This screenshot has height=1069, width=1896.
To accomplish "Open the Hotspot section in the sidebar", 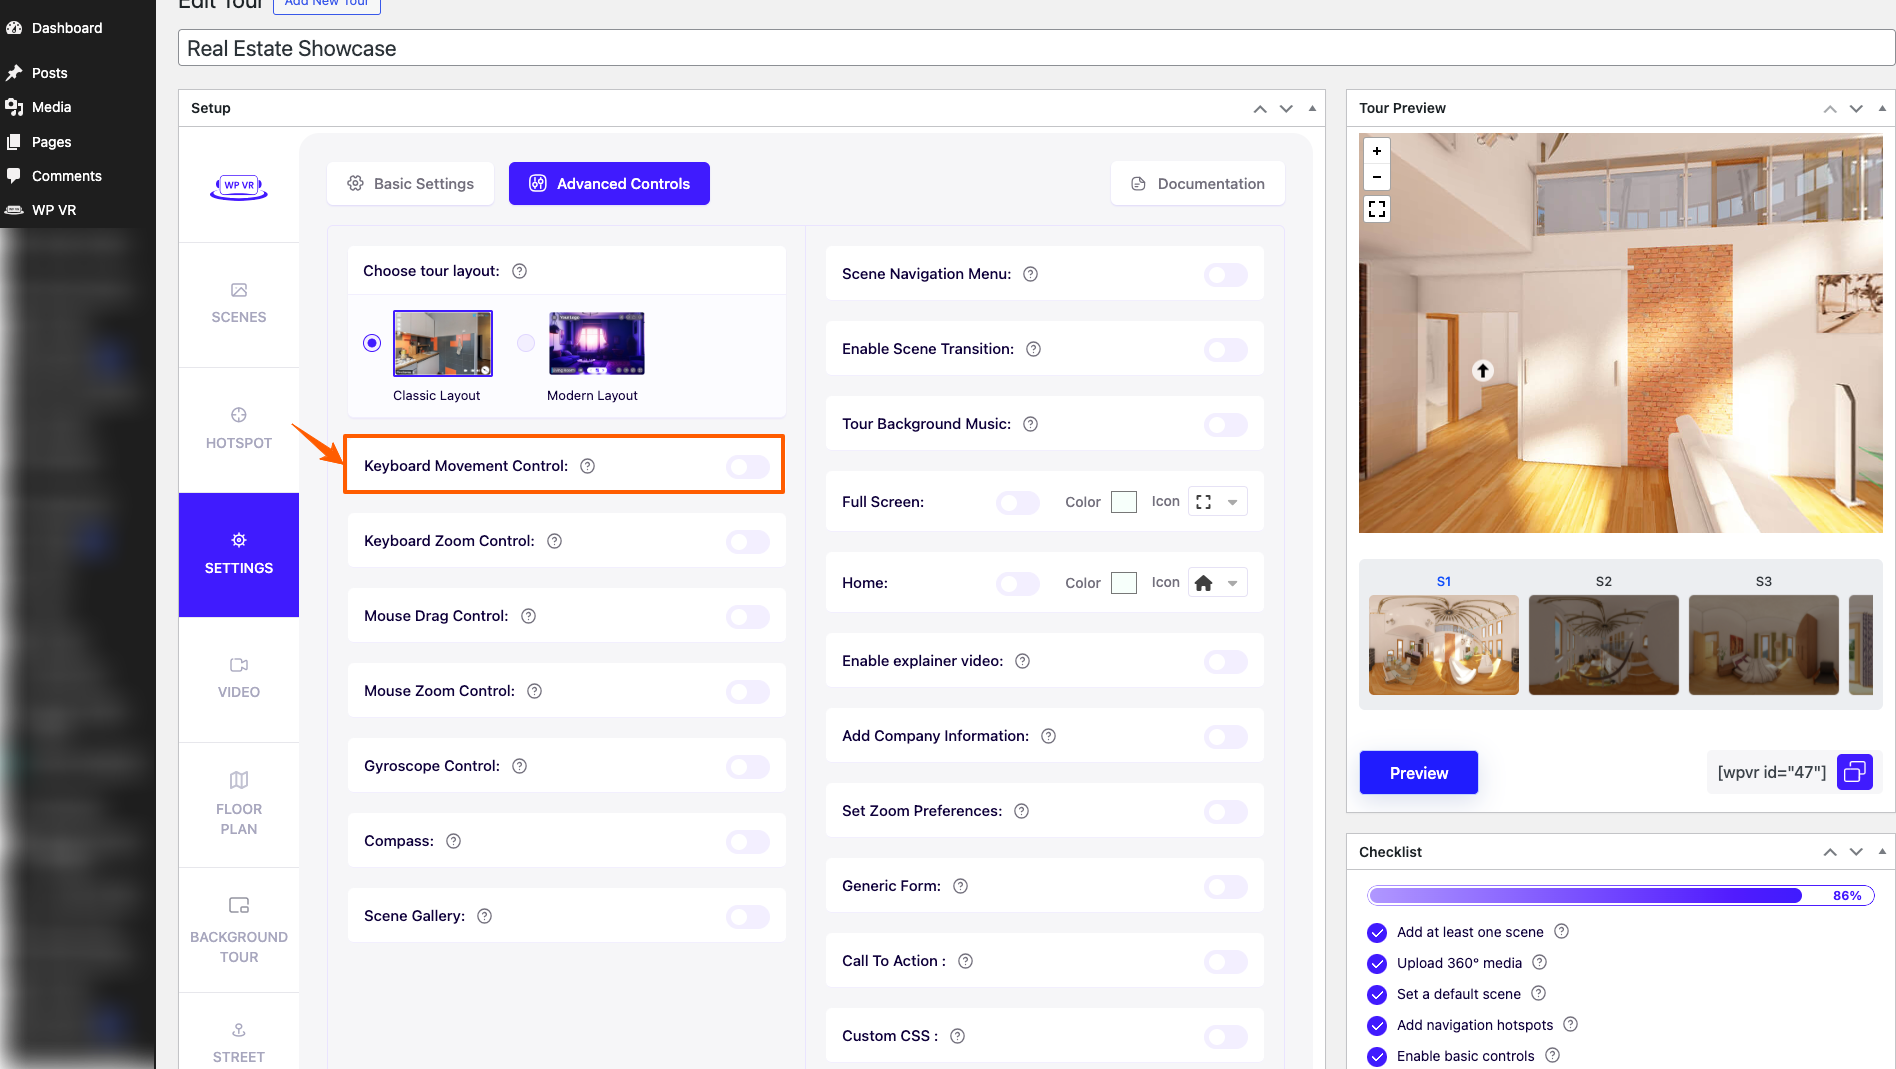I will [238, 428].
